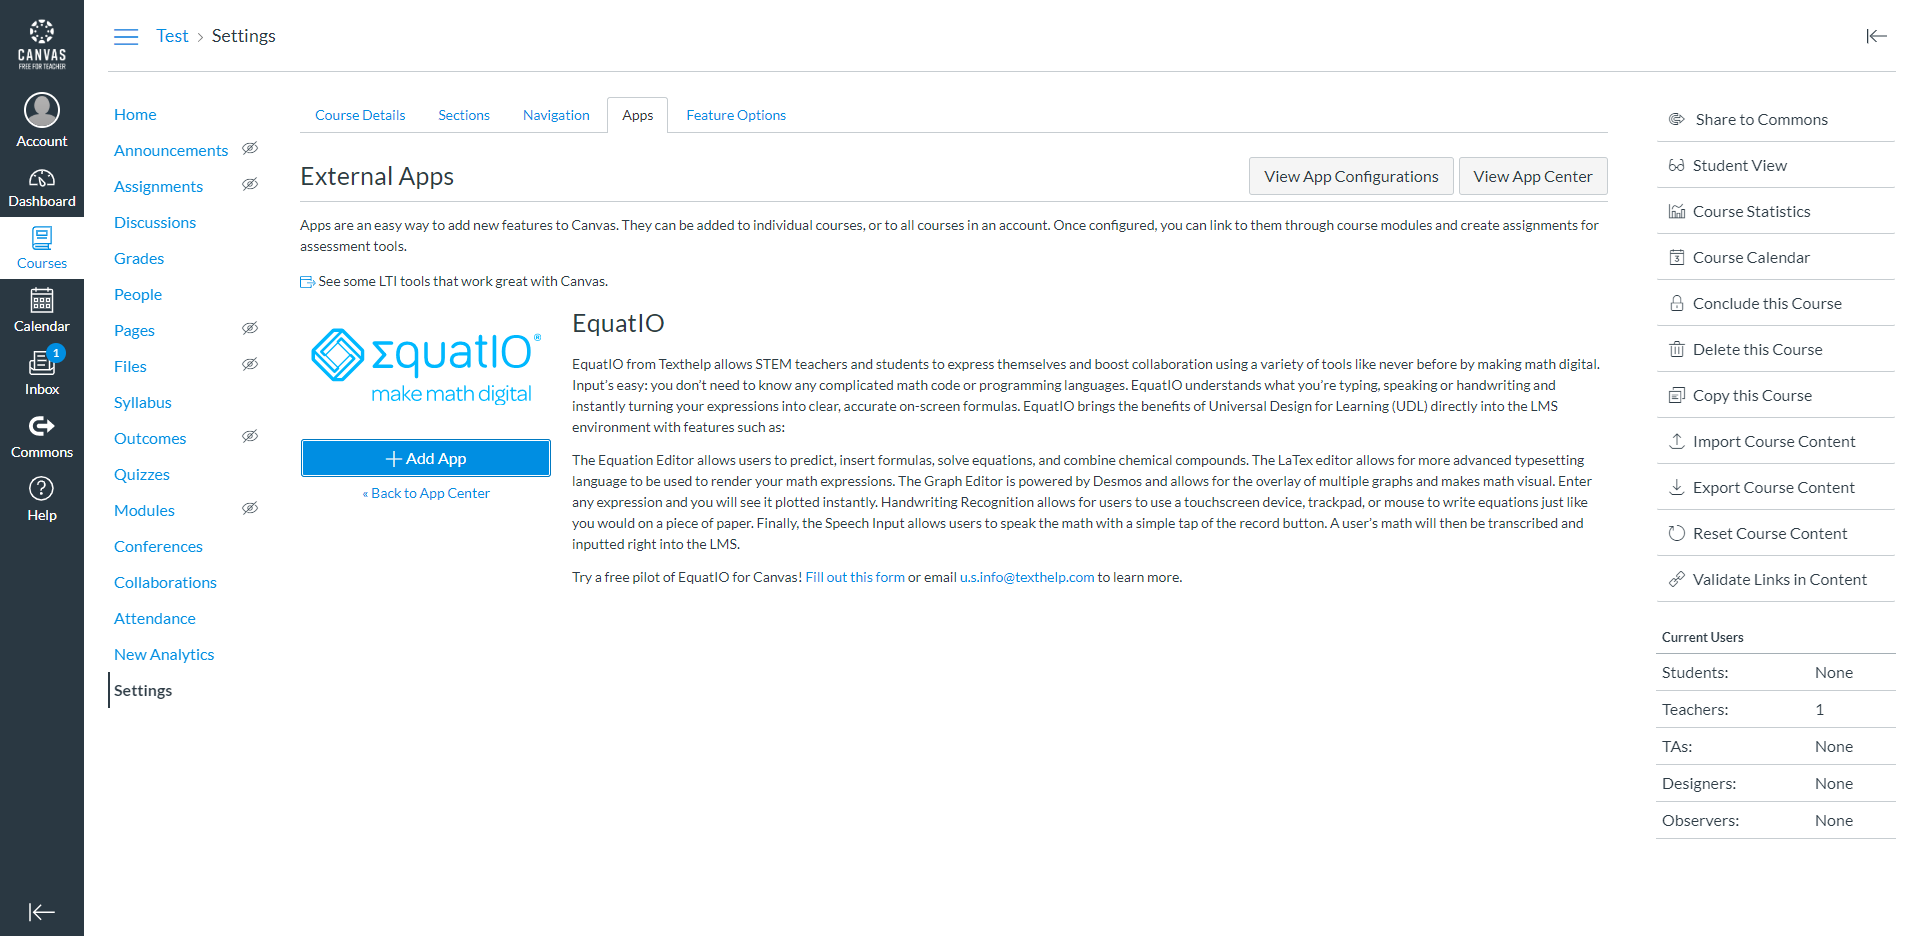Screen dimensions: 1920x936
Task: Click the u.s.info@texthelp.com email link
Action: 1027,577
